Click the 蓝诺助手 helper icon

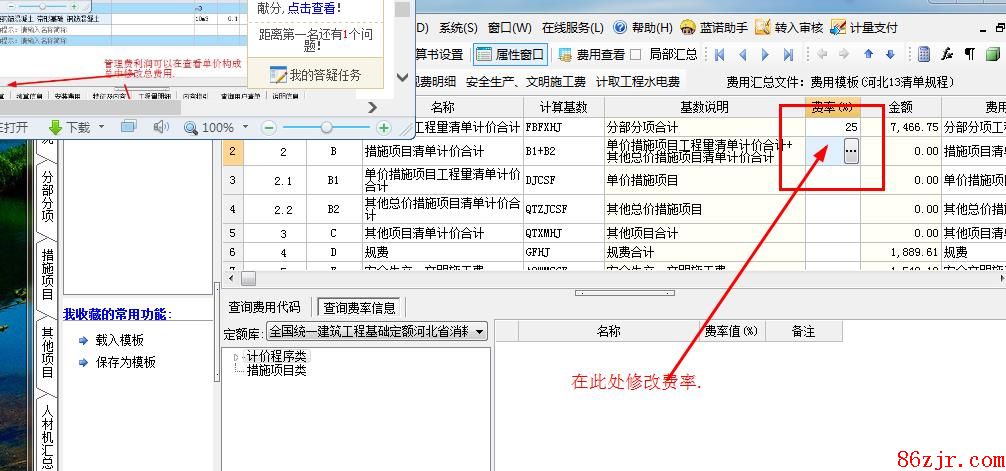688,28
